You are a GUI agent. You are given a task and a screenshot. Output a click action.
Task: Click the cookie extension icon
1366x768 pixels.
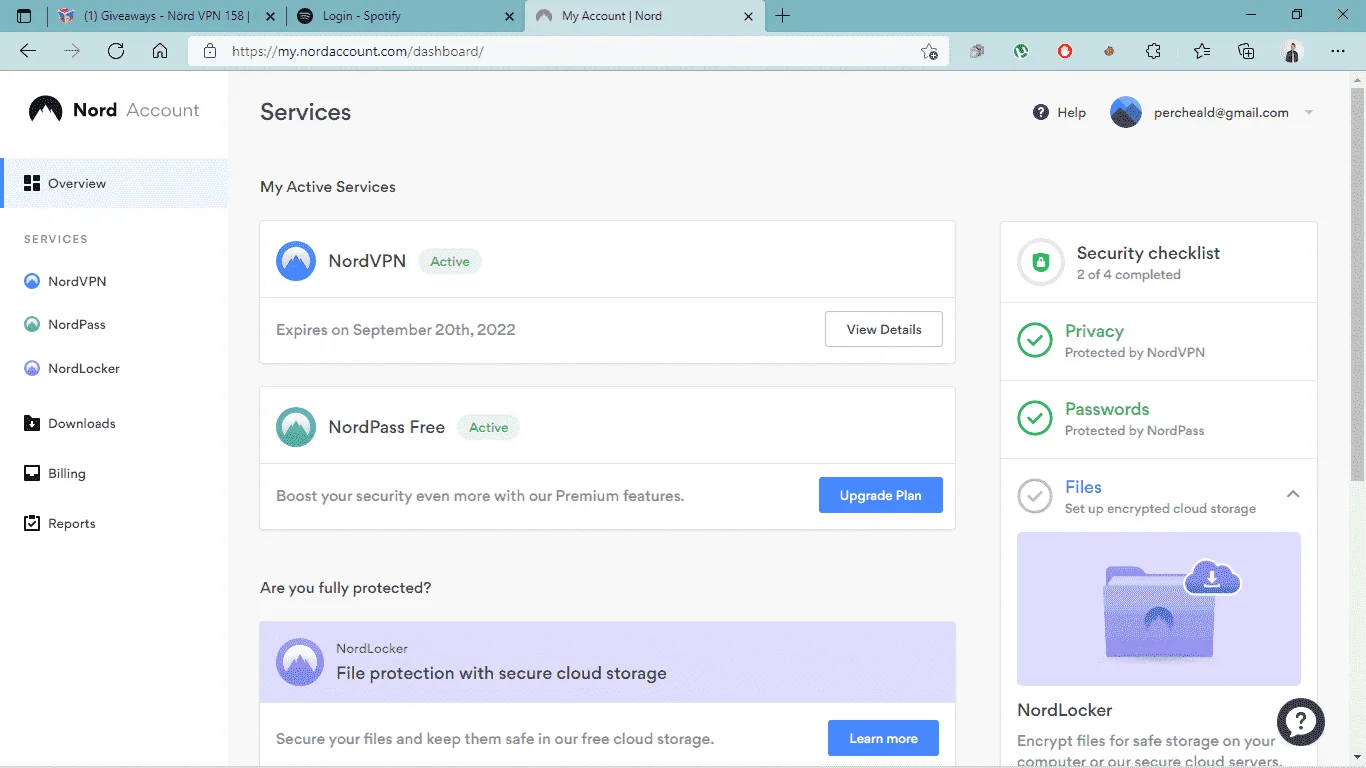[x=1109, y=52]
